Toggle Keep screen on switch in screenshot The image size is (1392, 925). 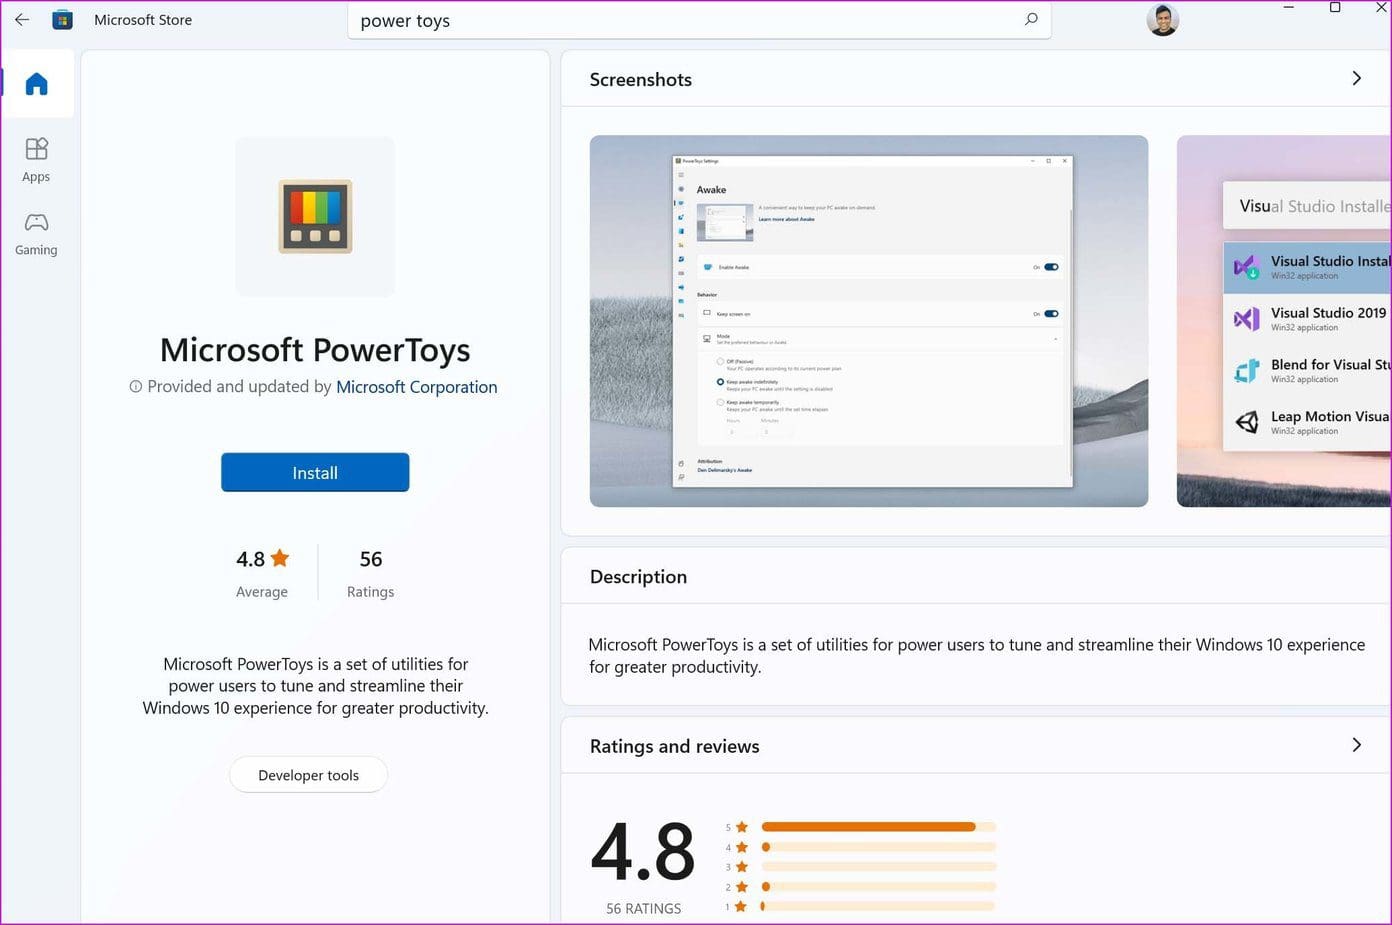click(x=1051, y=314)
